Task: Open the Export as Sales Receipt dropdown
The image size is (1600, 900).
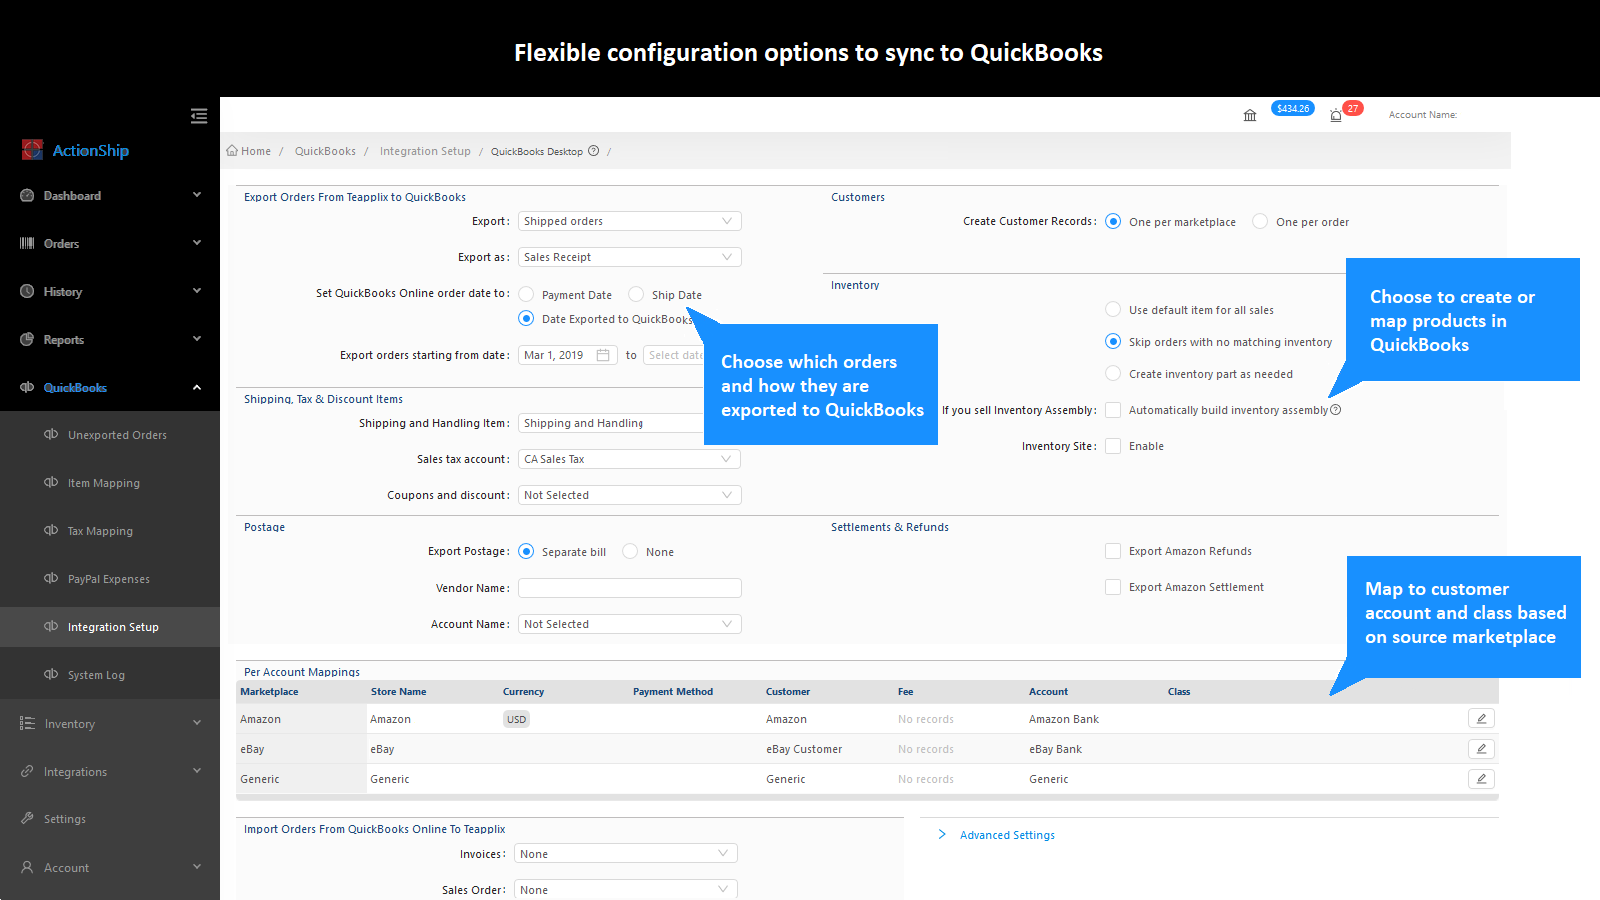Action: click(x=630, y=257)
